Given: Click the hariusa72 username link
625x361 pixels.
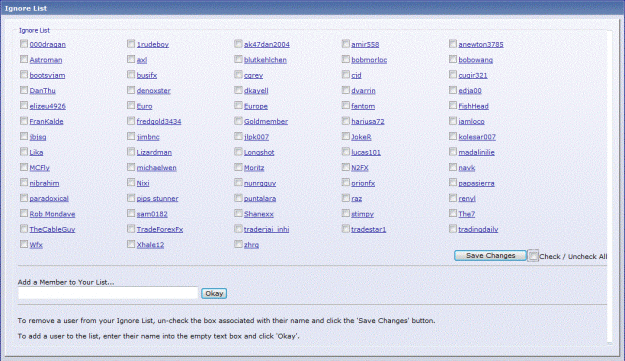Looking at the screenshot, I should (x=368, y=122).
